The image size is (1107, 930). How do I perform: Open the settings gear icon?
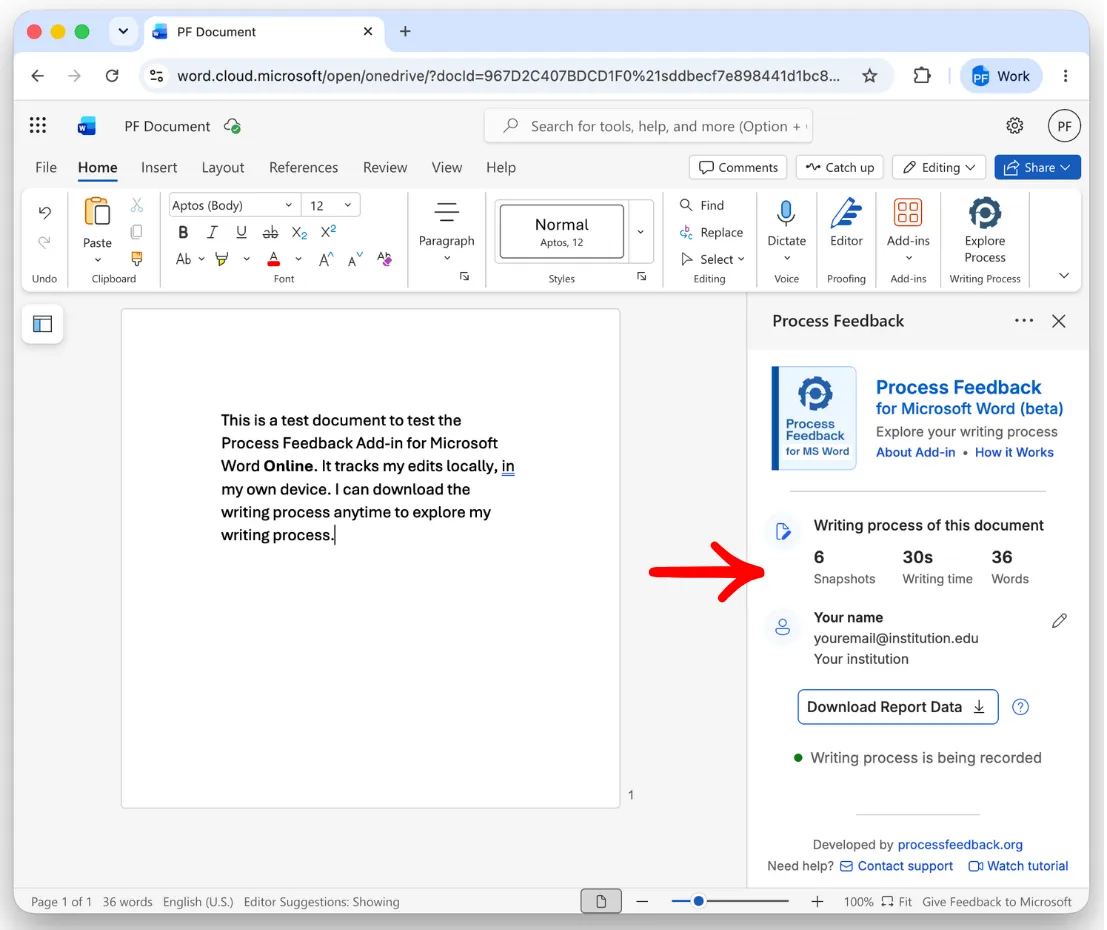(x=1015, y=126)
